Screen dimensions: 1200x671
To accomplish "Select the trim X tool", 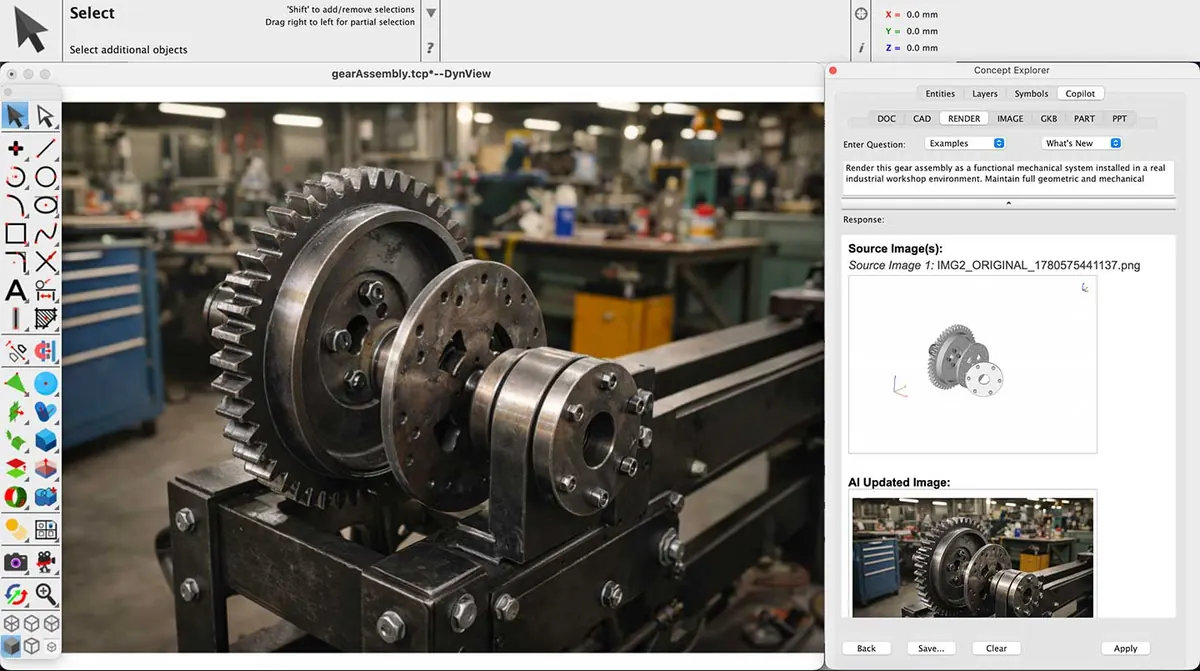I will [x=46, y=263].
